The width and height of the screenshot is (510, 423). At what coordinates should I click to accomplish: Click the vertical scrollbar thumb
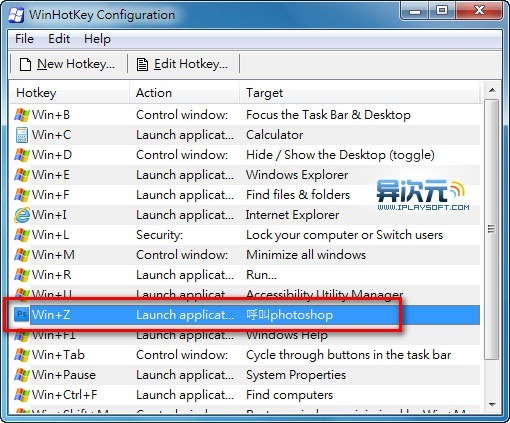coord(492,229)
